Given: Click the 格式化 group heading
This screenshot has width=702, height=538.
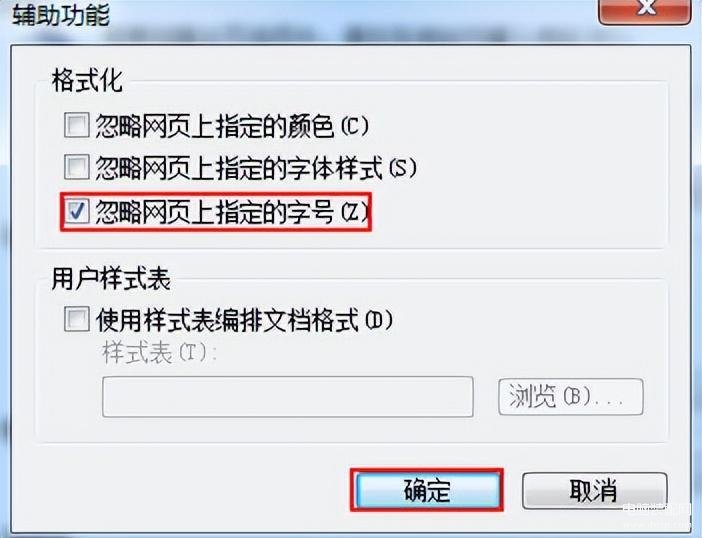Looking at the screenshot, I should click(87, 80).
